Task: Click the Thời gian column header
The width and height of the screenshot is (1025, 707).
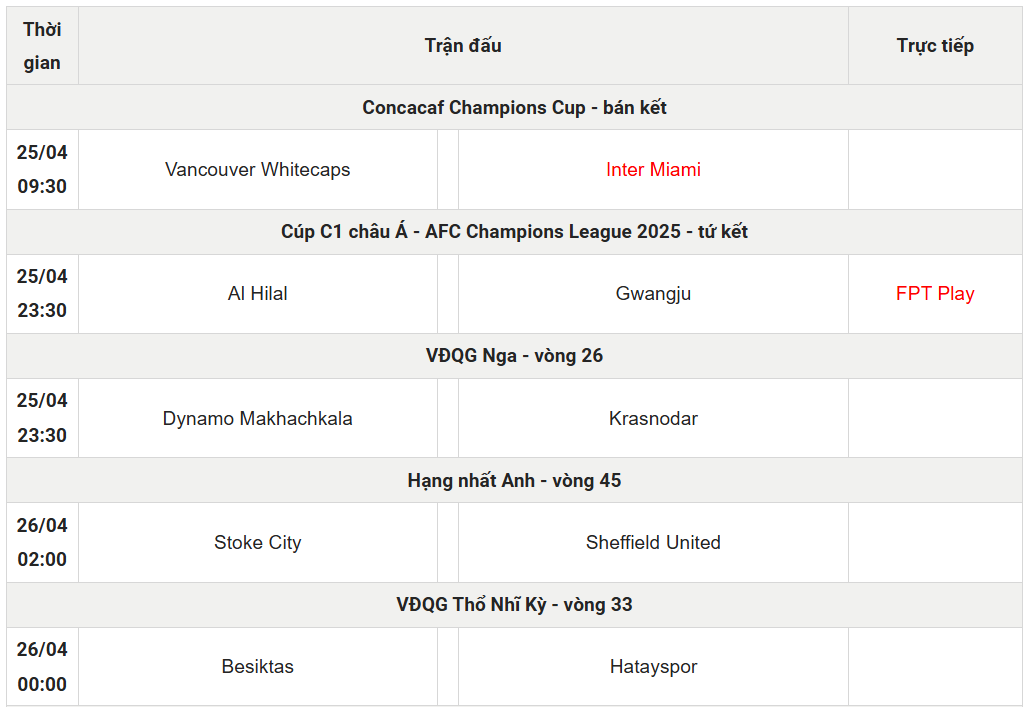Action: (42, 46)
